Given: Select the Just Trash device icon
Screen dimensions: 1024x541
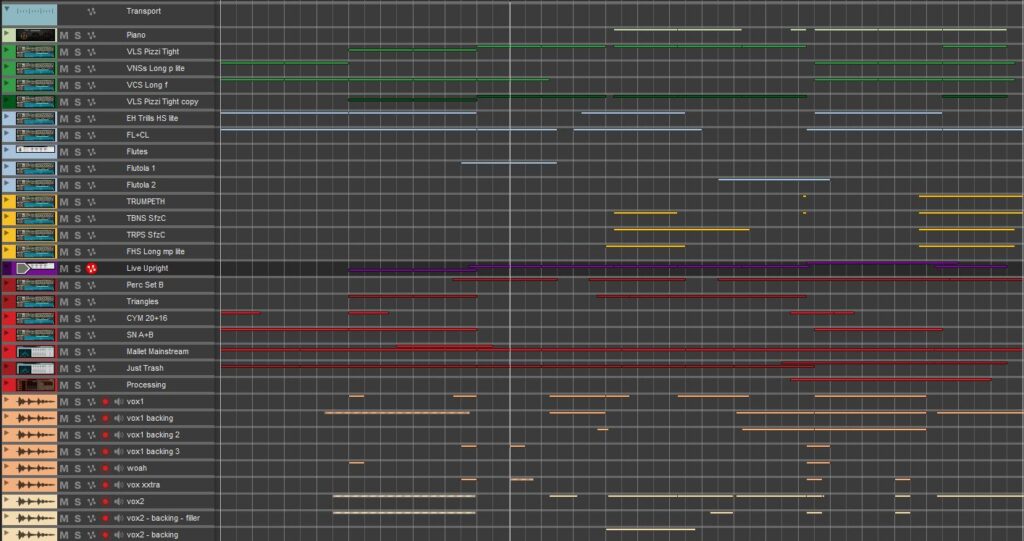Looking at the screenshot, I should [x=35, y=369].
